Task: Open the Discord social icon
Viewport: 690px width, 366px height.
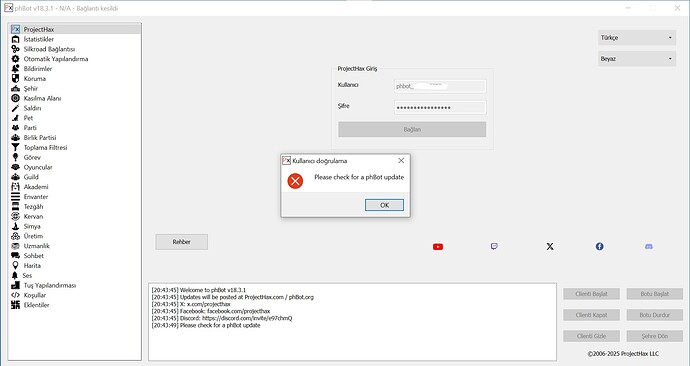Action: 649,247
